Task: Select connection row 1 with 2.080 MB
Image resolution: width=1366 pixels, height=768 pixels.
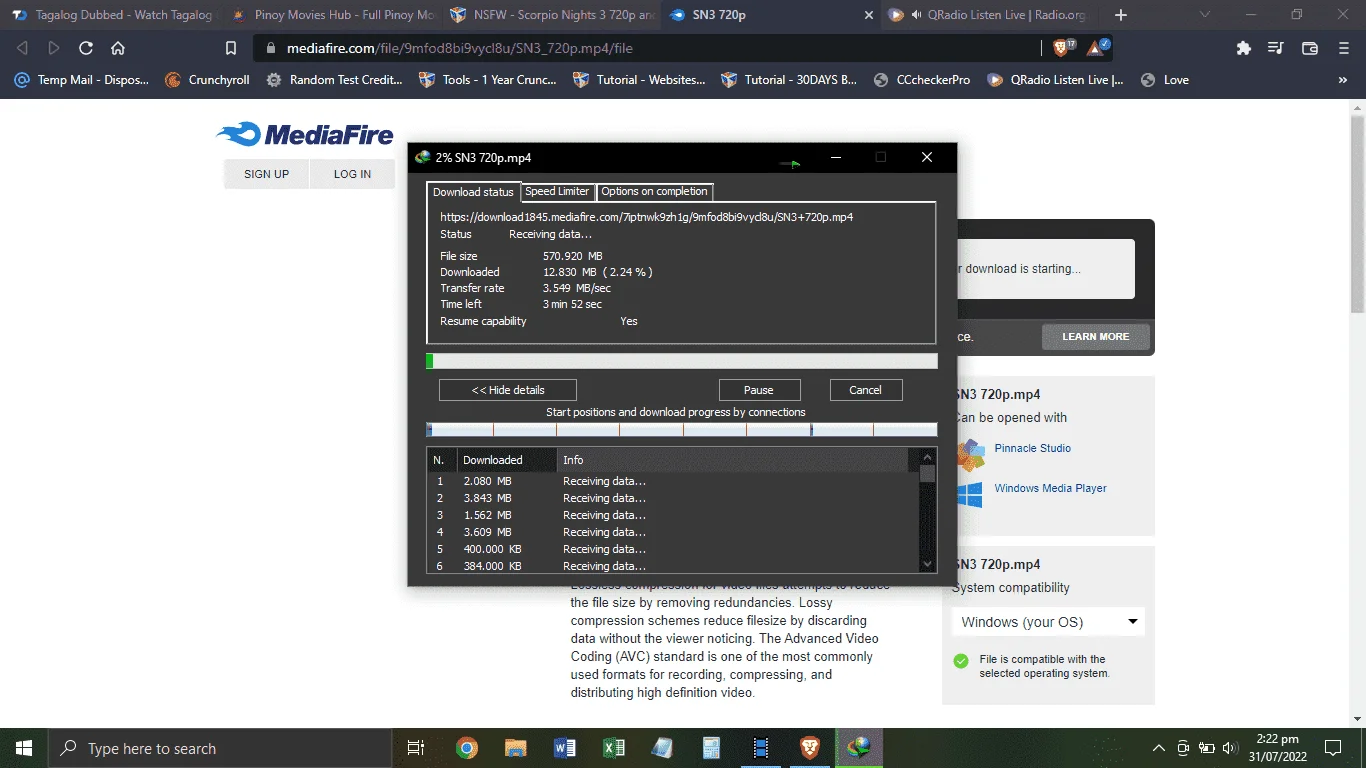Action: pos(672,481)
